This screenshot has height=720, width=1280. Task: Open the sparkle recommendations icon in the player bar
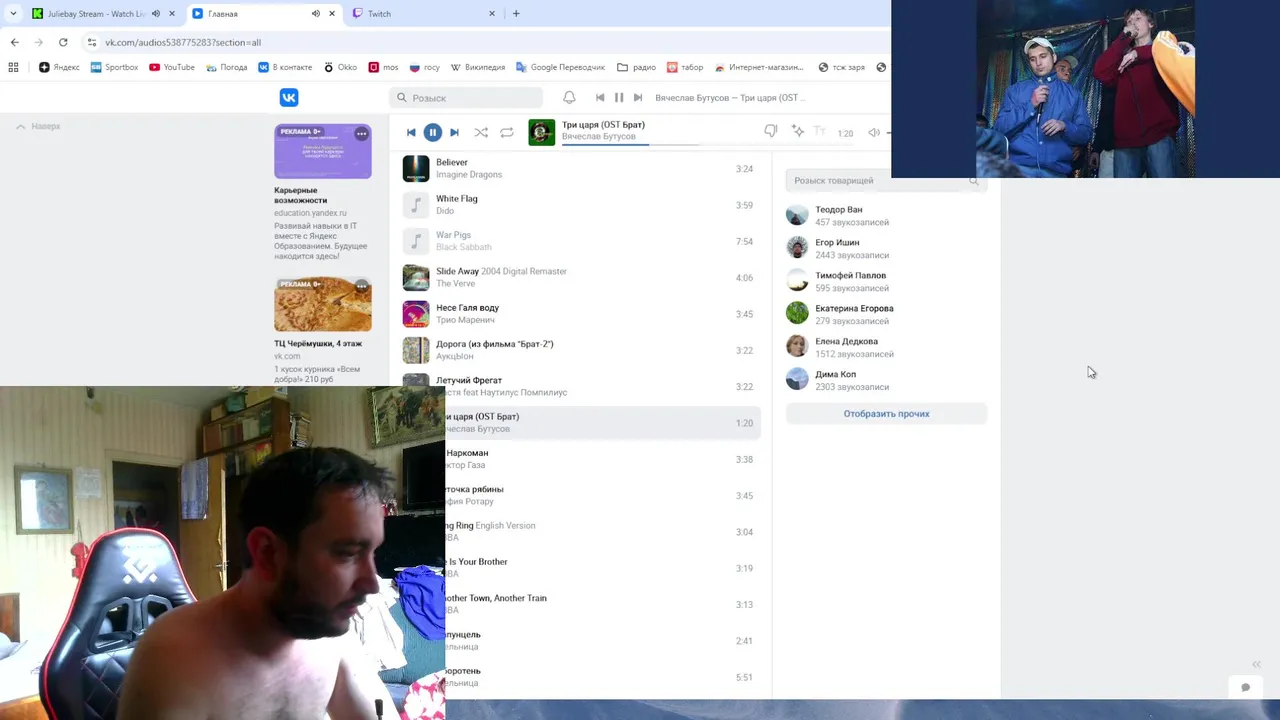(x=797, y=131)
